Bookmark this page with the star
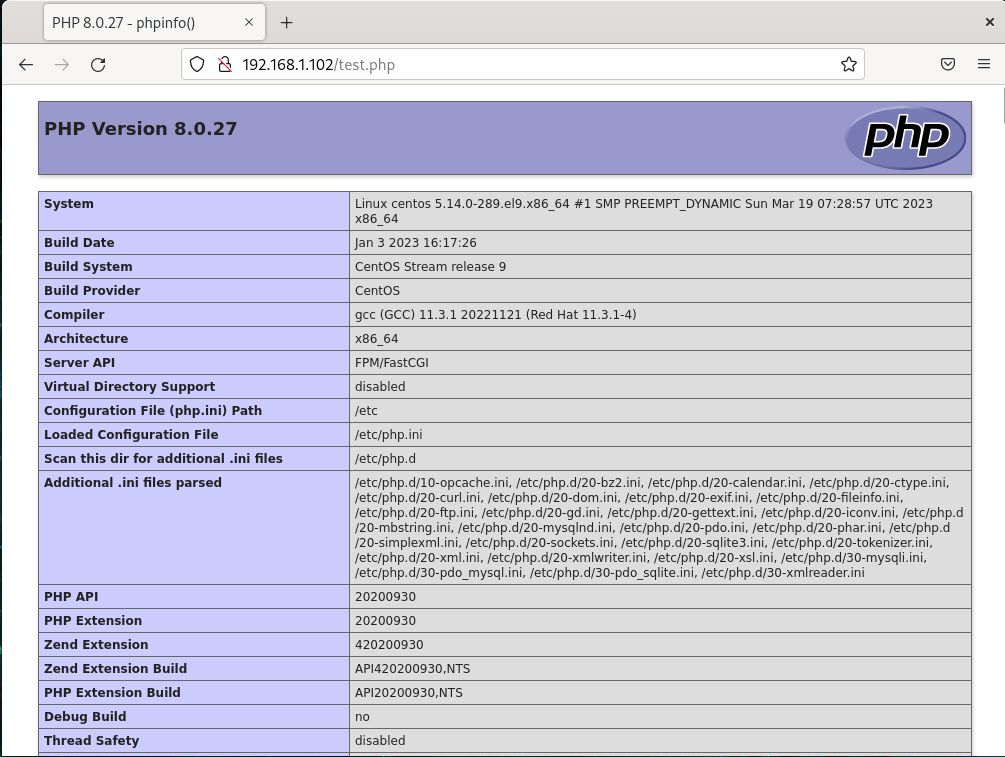1005x757 pixels. point(849,64)
